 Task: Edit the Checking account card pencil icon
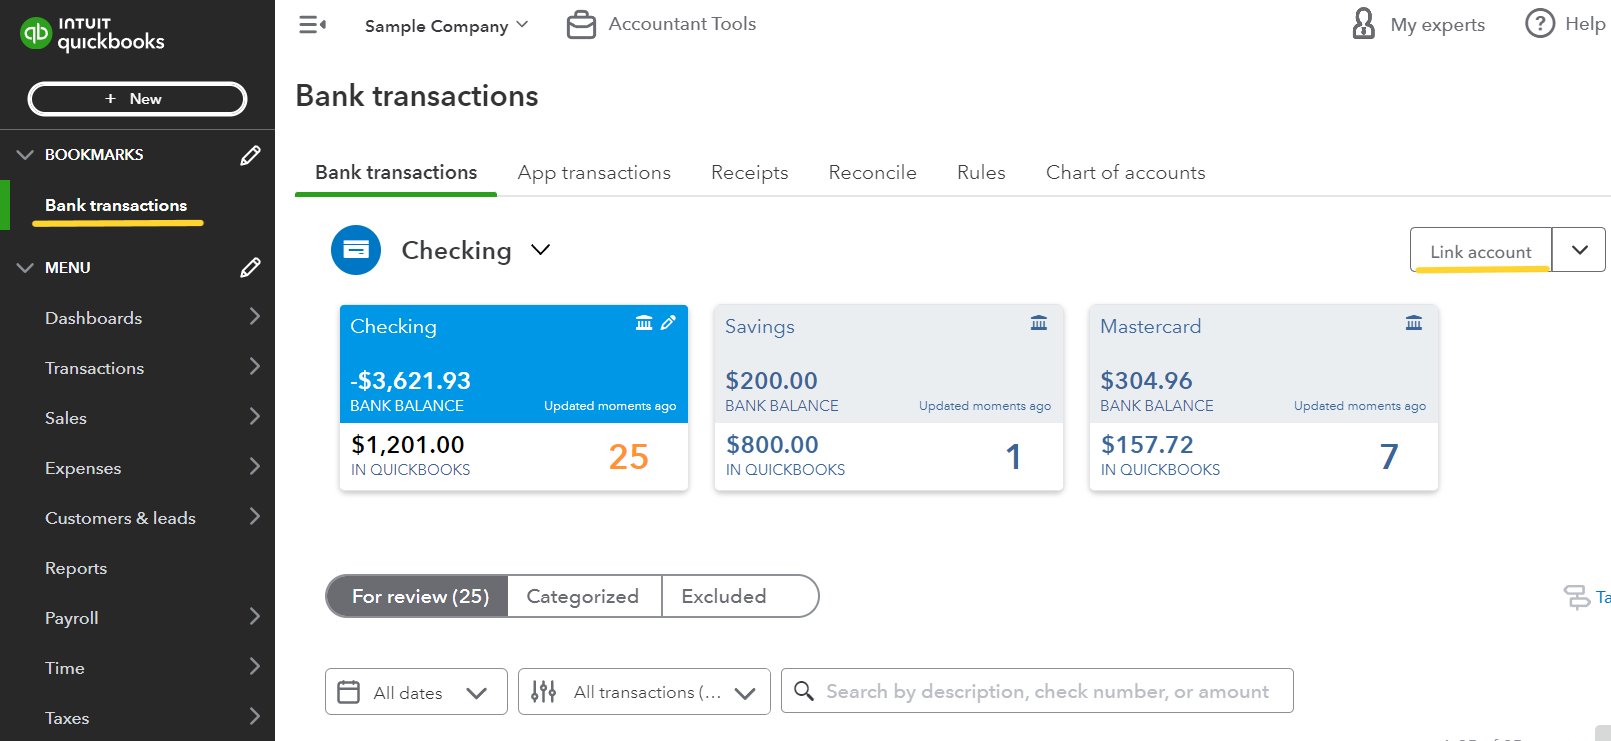coord(668,322)
